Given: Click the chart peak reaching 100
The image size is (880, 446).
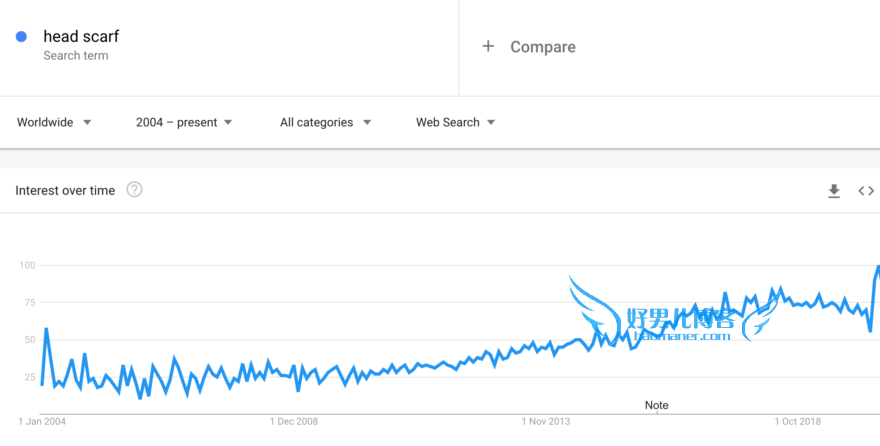Looking at the screenshot, I should tap(878, 266).
